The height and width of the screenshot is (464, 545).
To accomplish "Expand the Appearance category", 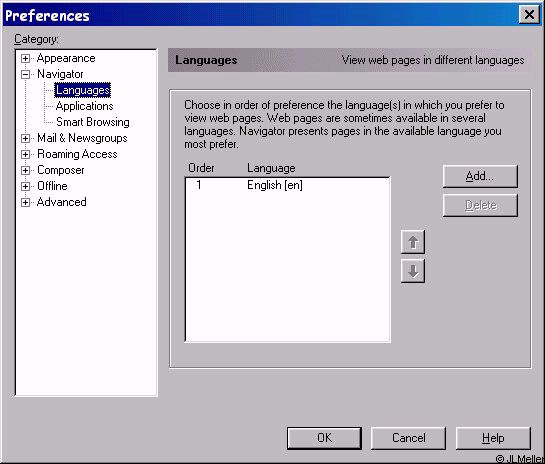I will [25, 58].
